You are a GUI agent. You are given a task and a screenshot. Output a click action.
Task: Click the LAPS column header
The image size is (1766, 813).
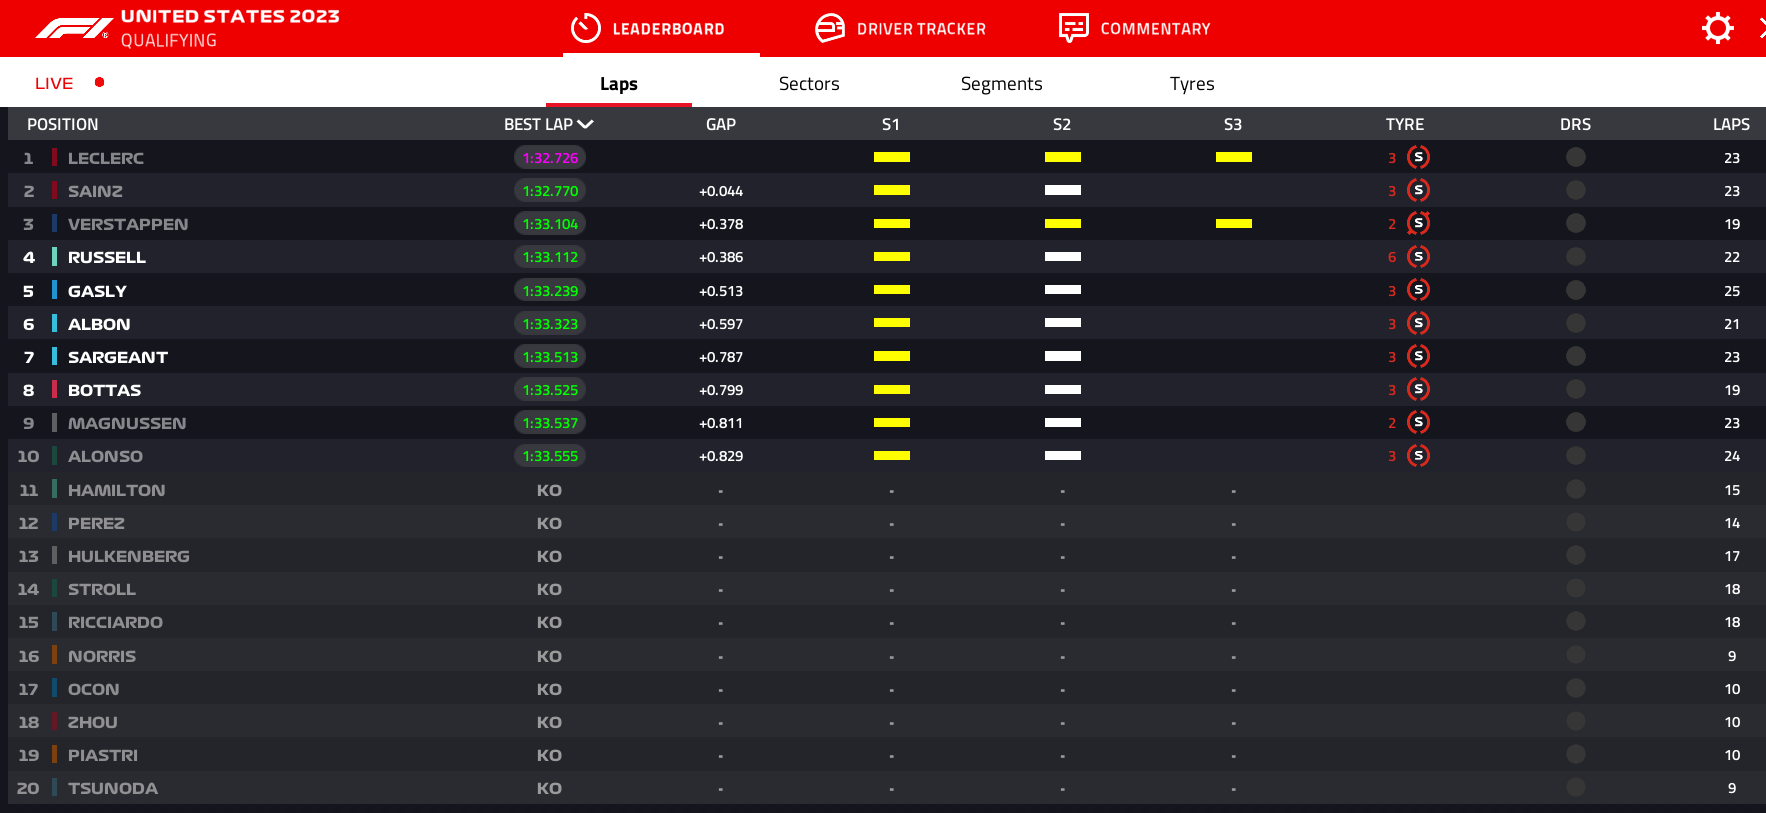pos(1731,124)
